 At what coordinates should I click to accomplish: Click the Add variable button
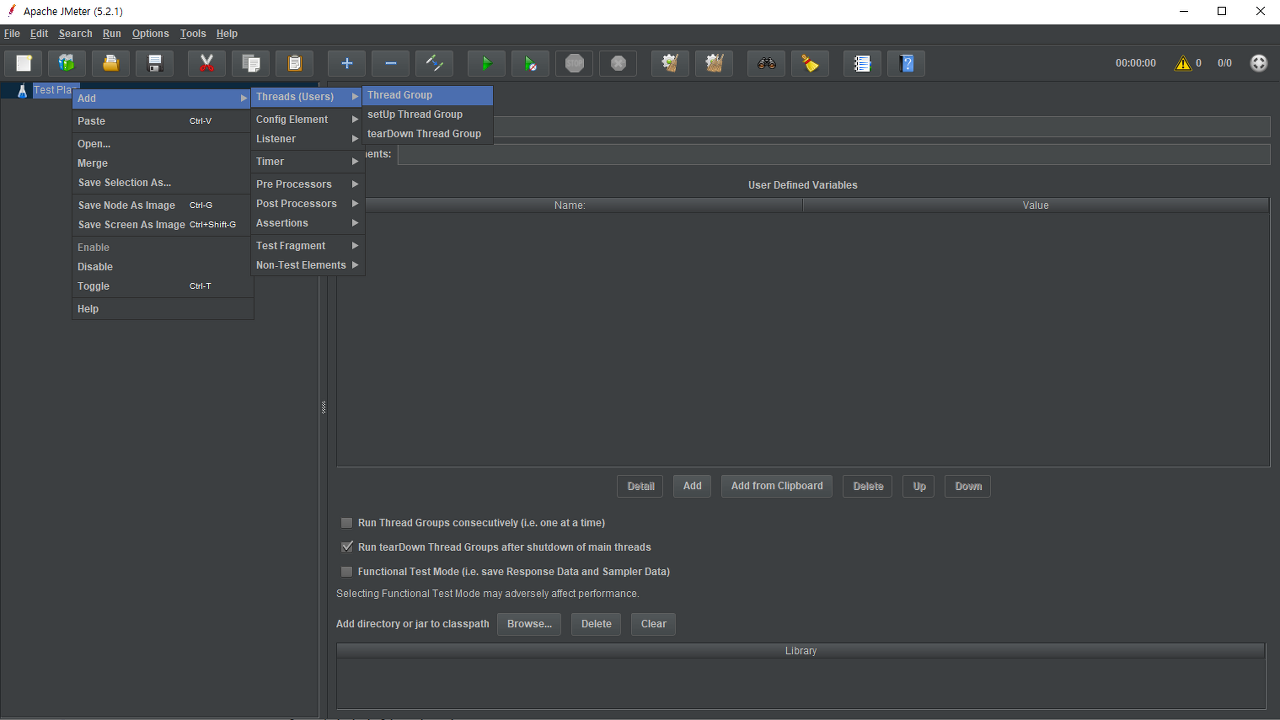coord(692,486)
